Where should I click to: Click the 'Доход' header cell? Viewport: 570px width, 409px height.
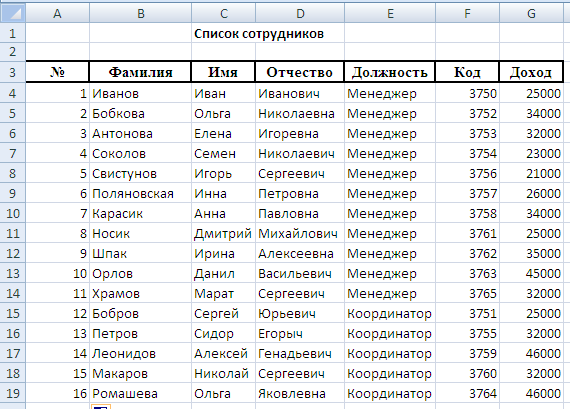(531, 72)
